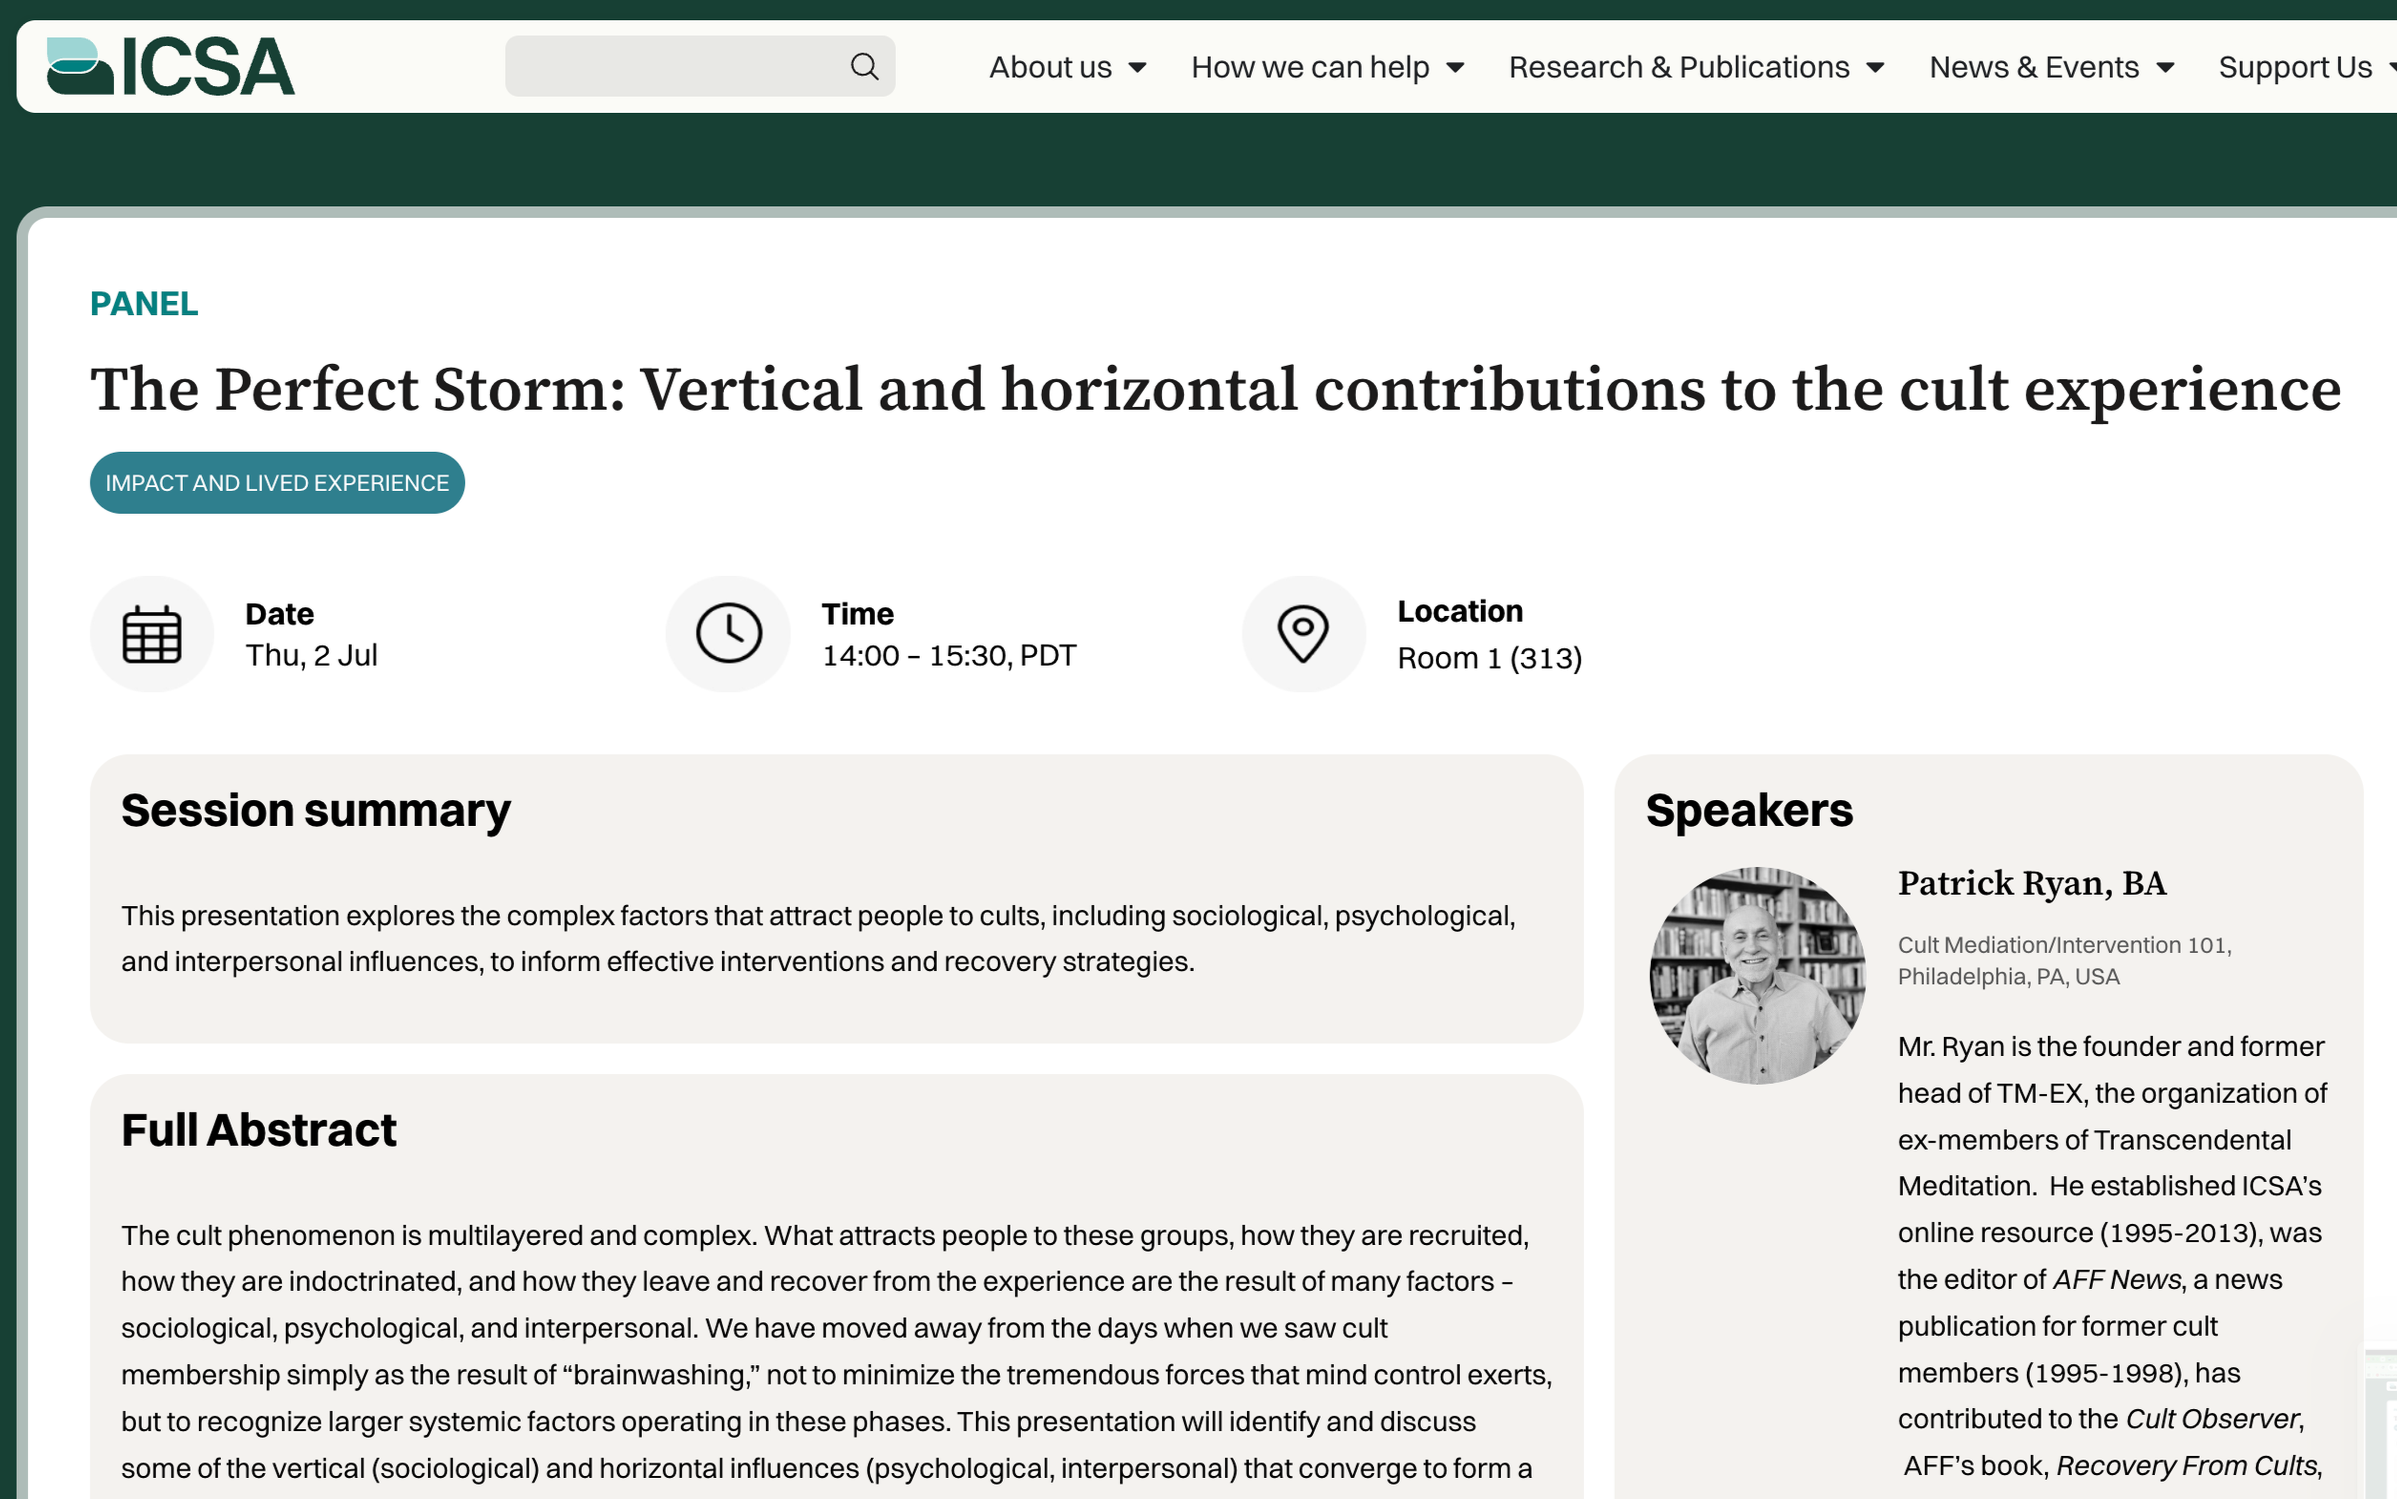Click the clock time icon
Viewport: 2397px width, 1499px height.
pos(728,634)
